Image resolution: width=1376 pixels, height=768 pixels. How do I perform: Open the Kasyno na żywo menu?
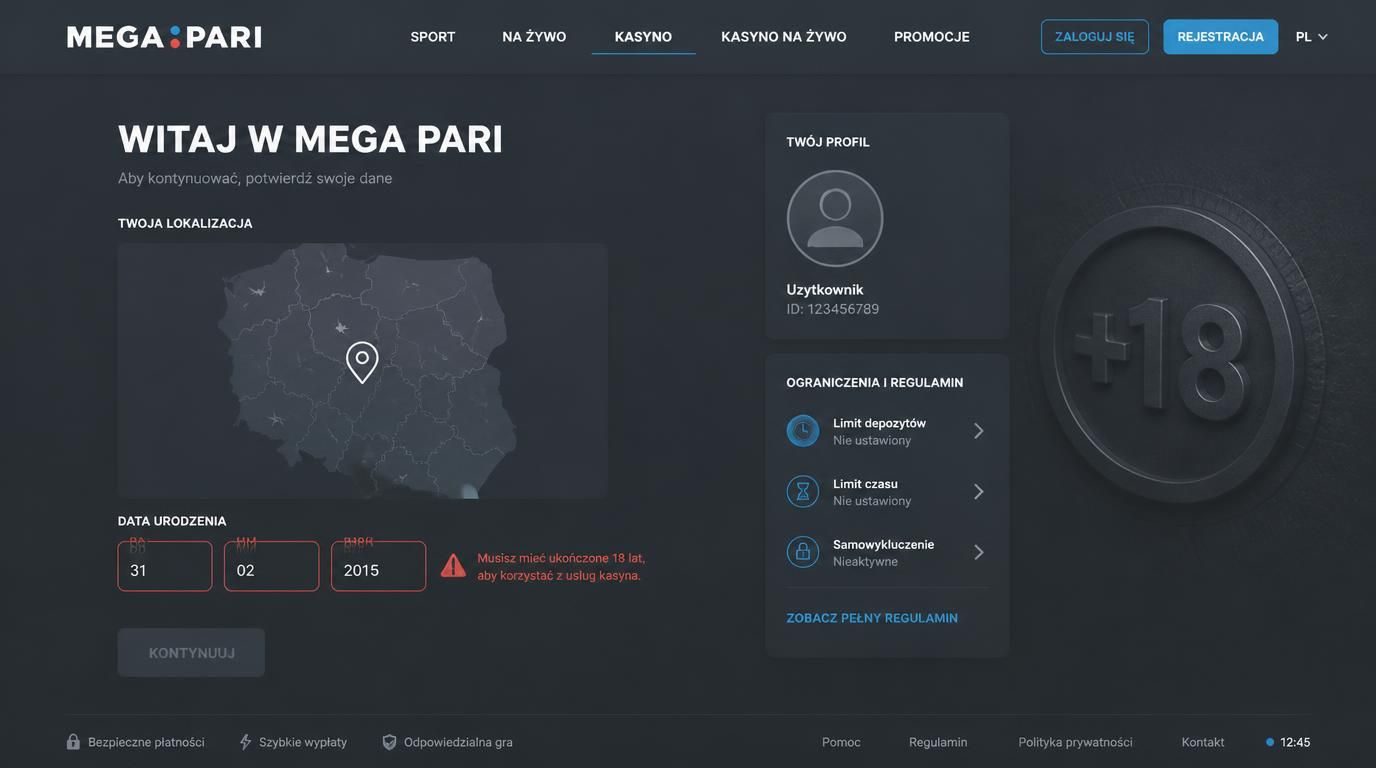pyautogui.click(x=784, y=37)
